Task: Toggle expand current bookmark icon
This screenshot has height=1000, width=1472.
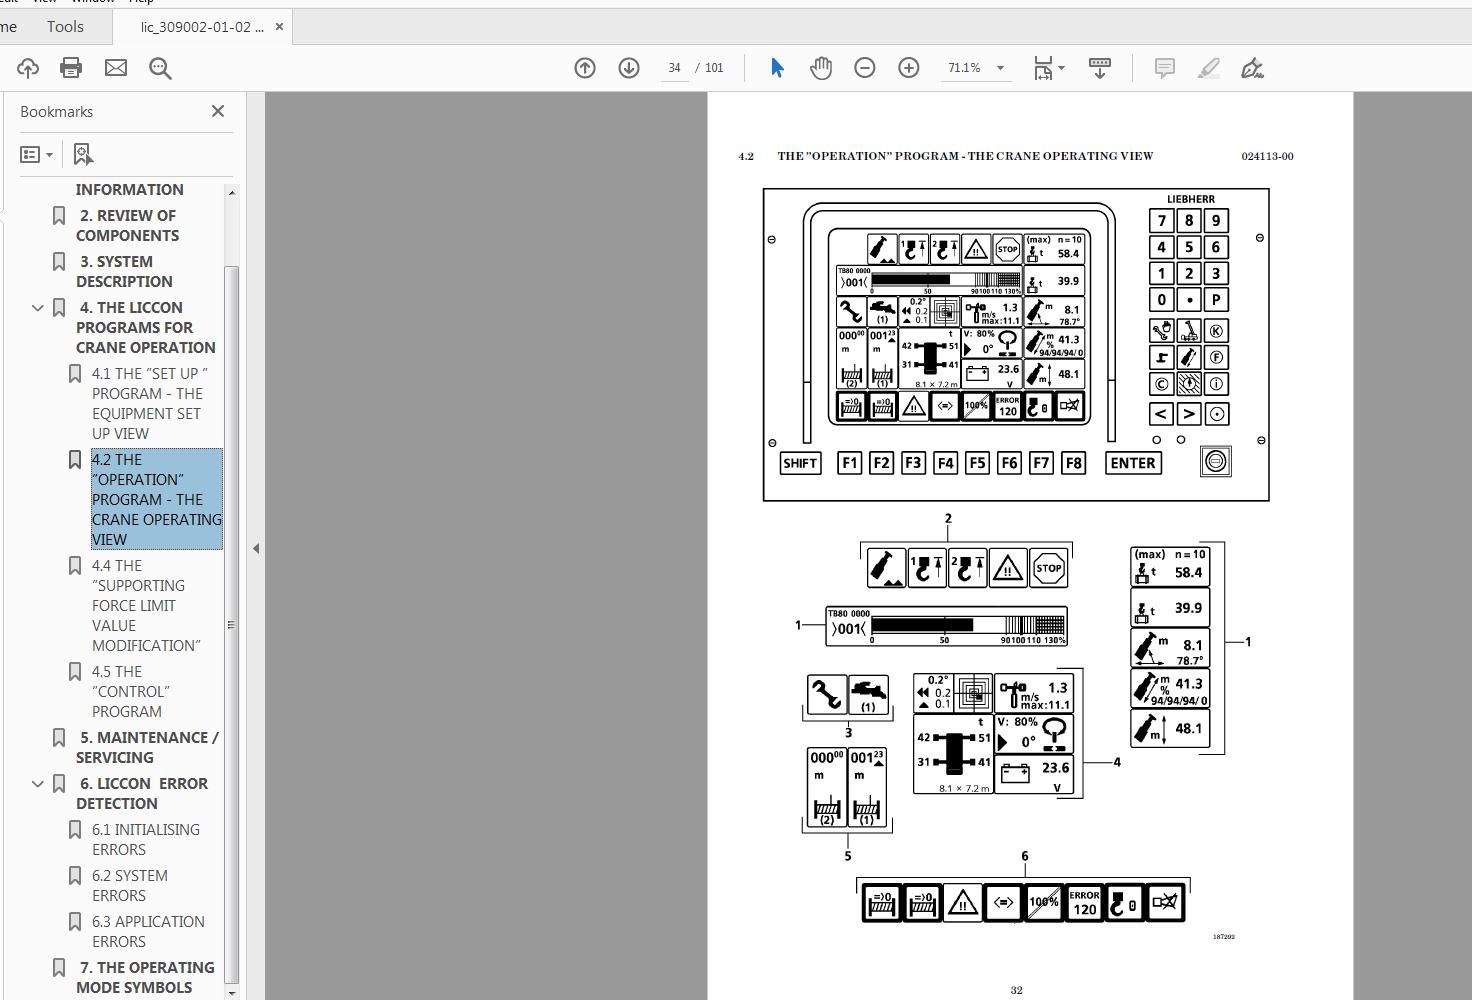Action: [x=83, y=153]
